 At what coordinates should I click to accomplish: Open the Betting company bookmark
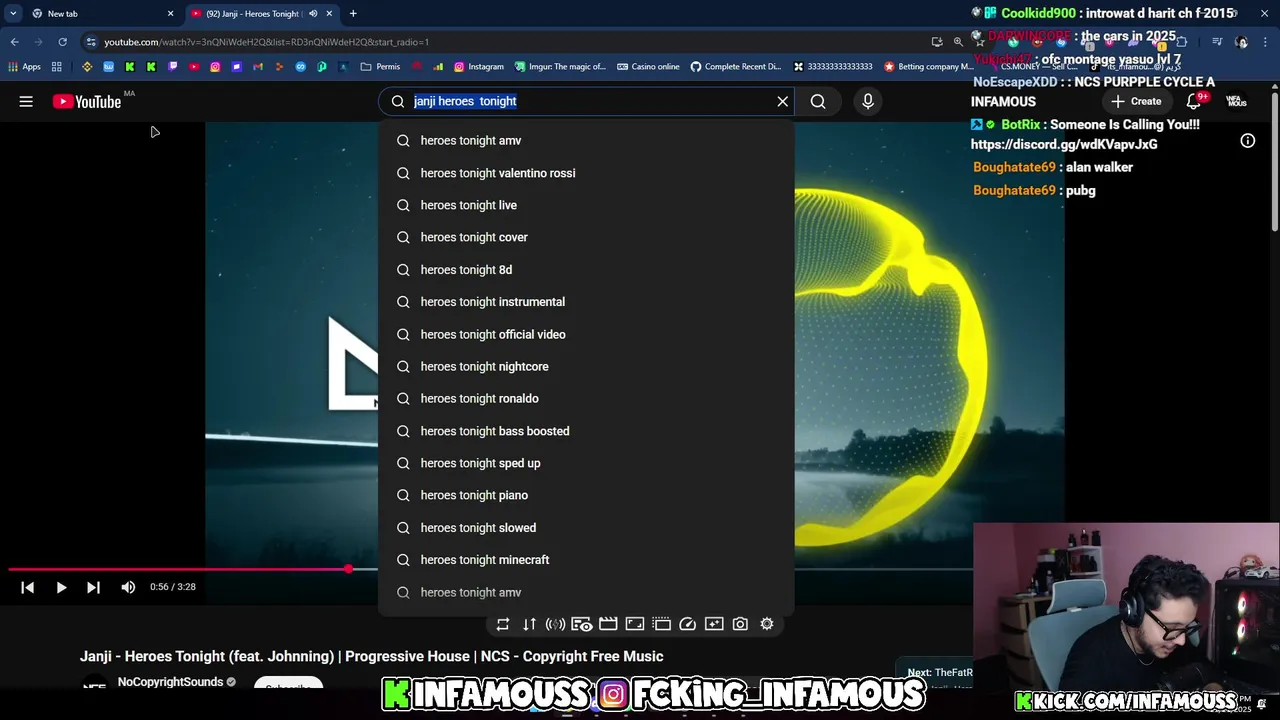coord(928,67)
